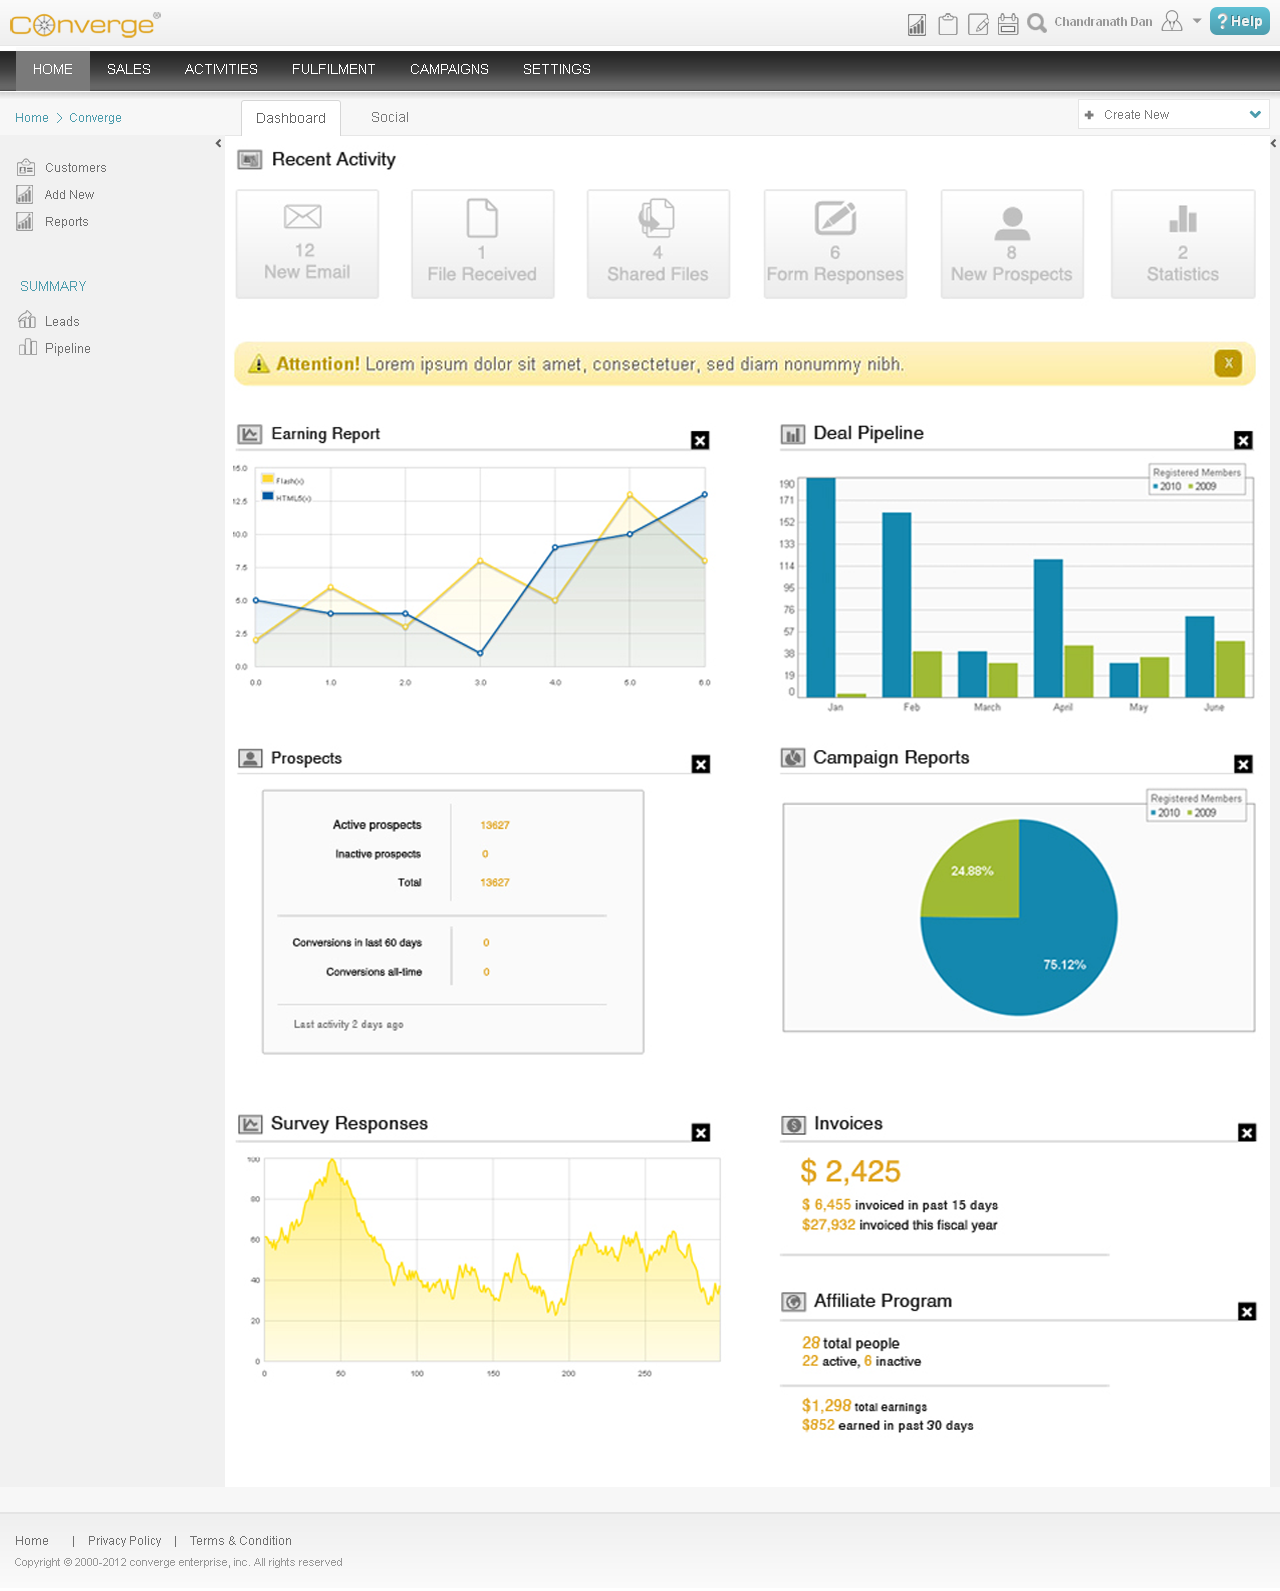Click the Converge breadcrumb link
The image size is (1280, 1591).
tap(95, 118)
